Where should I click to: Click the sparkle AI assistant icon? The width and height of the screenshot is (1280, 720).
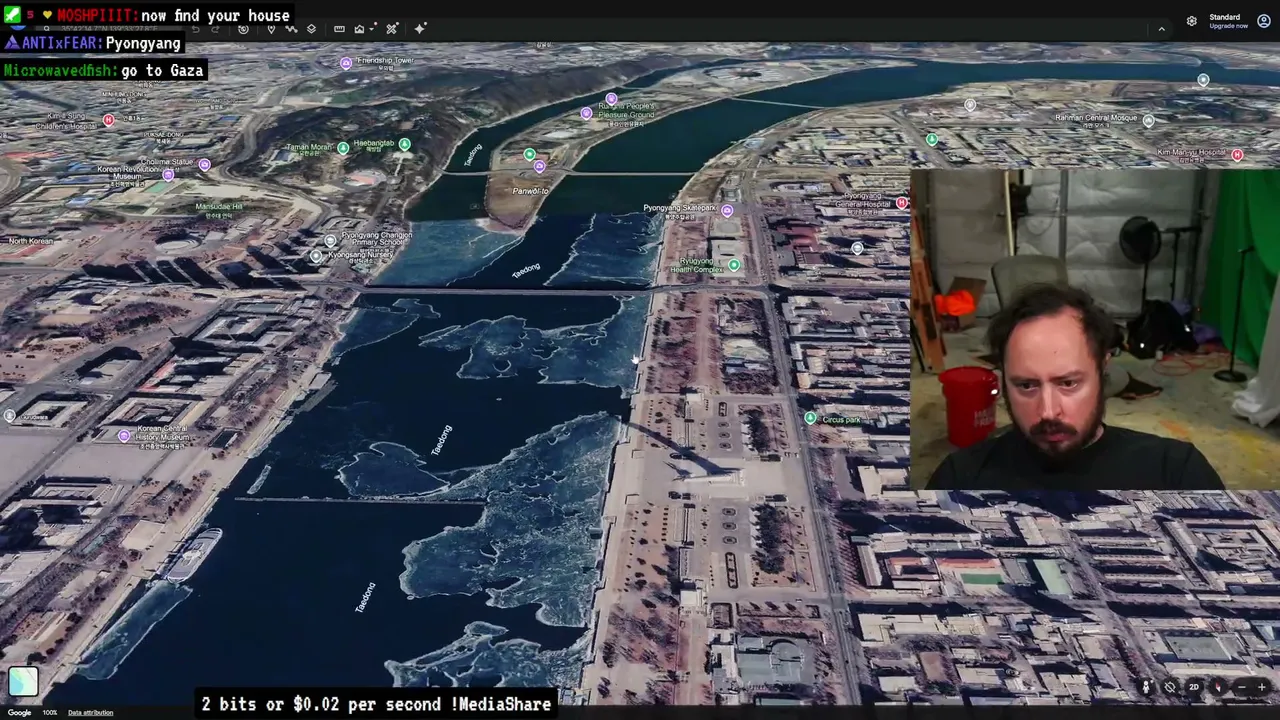click(419, 29)
